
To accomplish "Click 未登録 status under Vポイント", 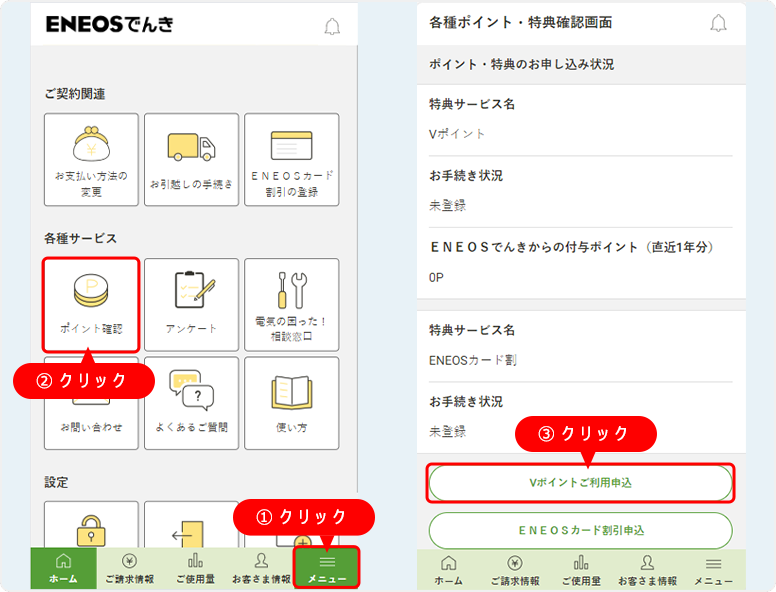I will click(x=447, y=205).
